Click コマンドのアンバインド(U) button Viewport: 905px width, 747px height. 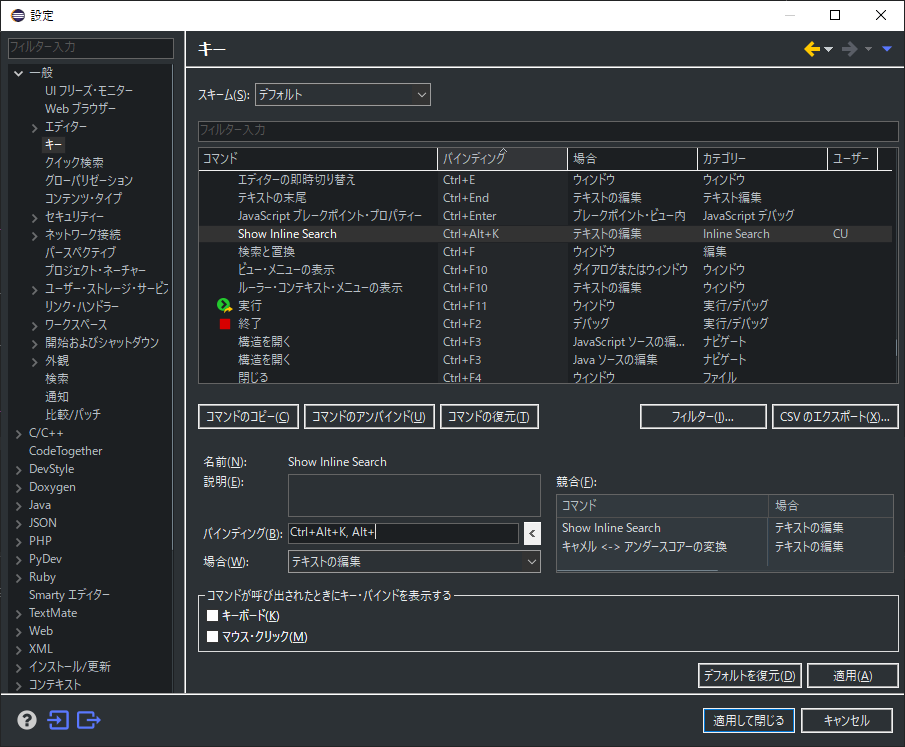point(369,417)
